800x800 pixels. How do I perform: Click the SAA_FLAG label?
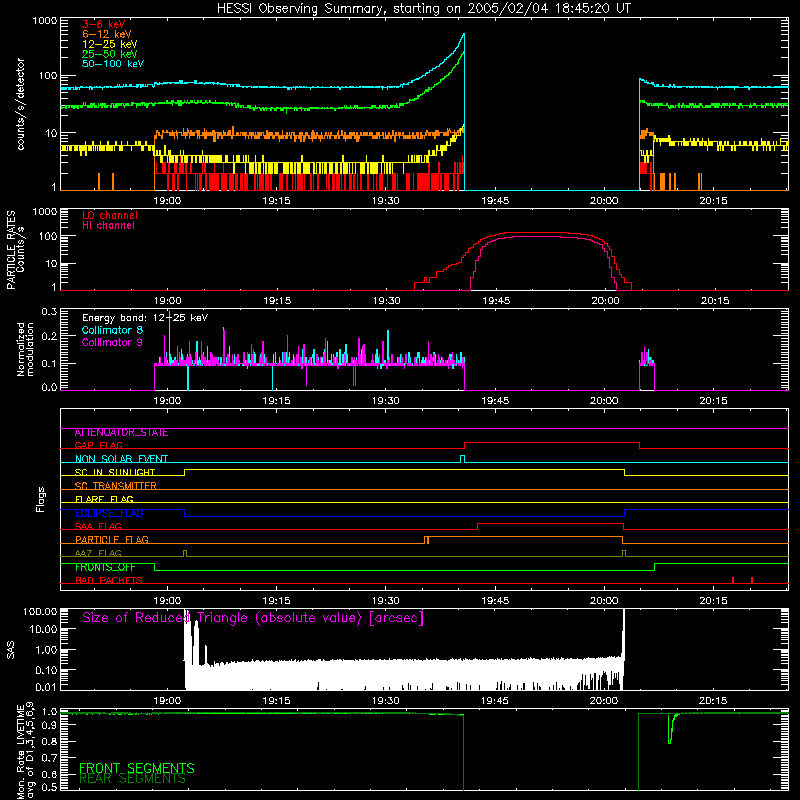coord(98,526)
